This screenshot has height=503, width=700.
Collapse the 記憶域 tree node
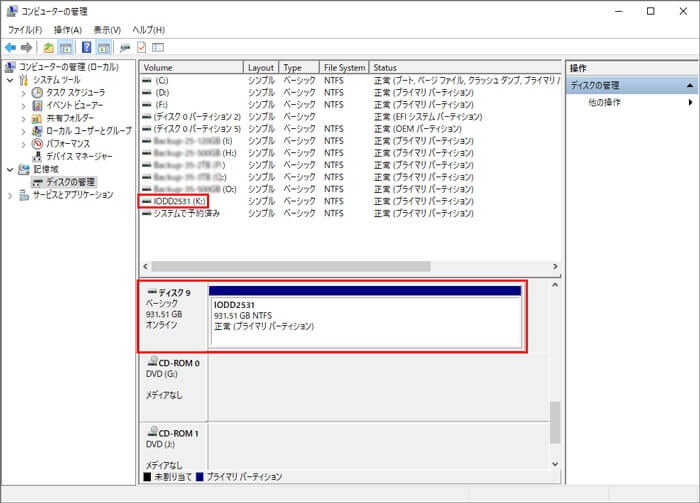[x=10, y=170]
